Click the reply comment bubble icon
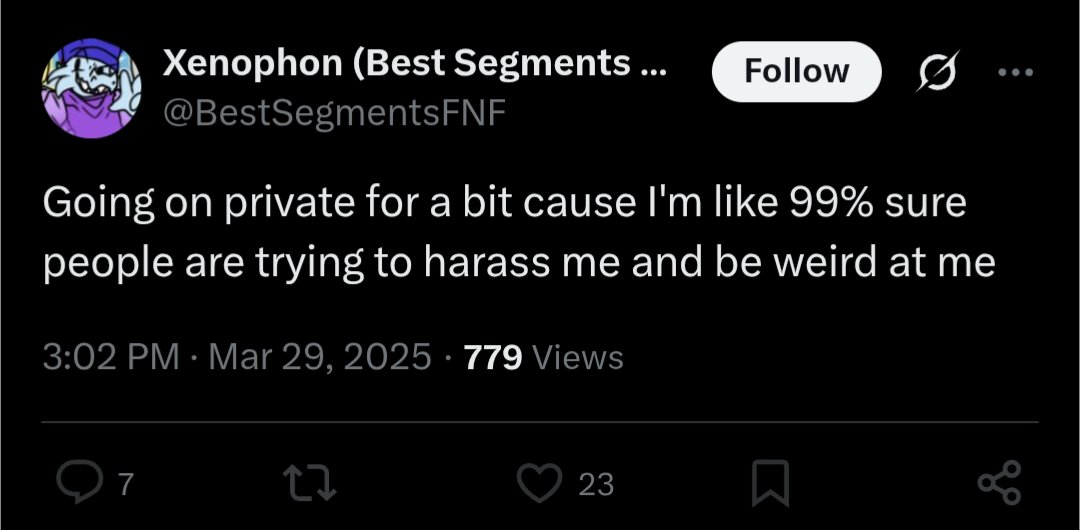1080x530 pixels. click(76, 484)
